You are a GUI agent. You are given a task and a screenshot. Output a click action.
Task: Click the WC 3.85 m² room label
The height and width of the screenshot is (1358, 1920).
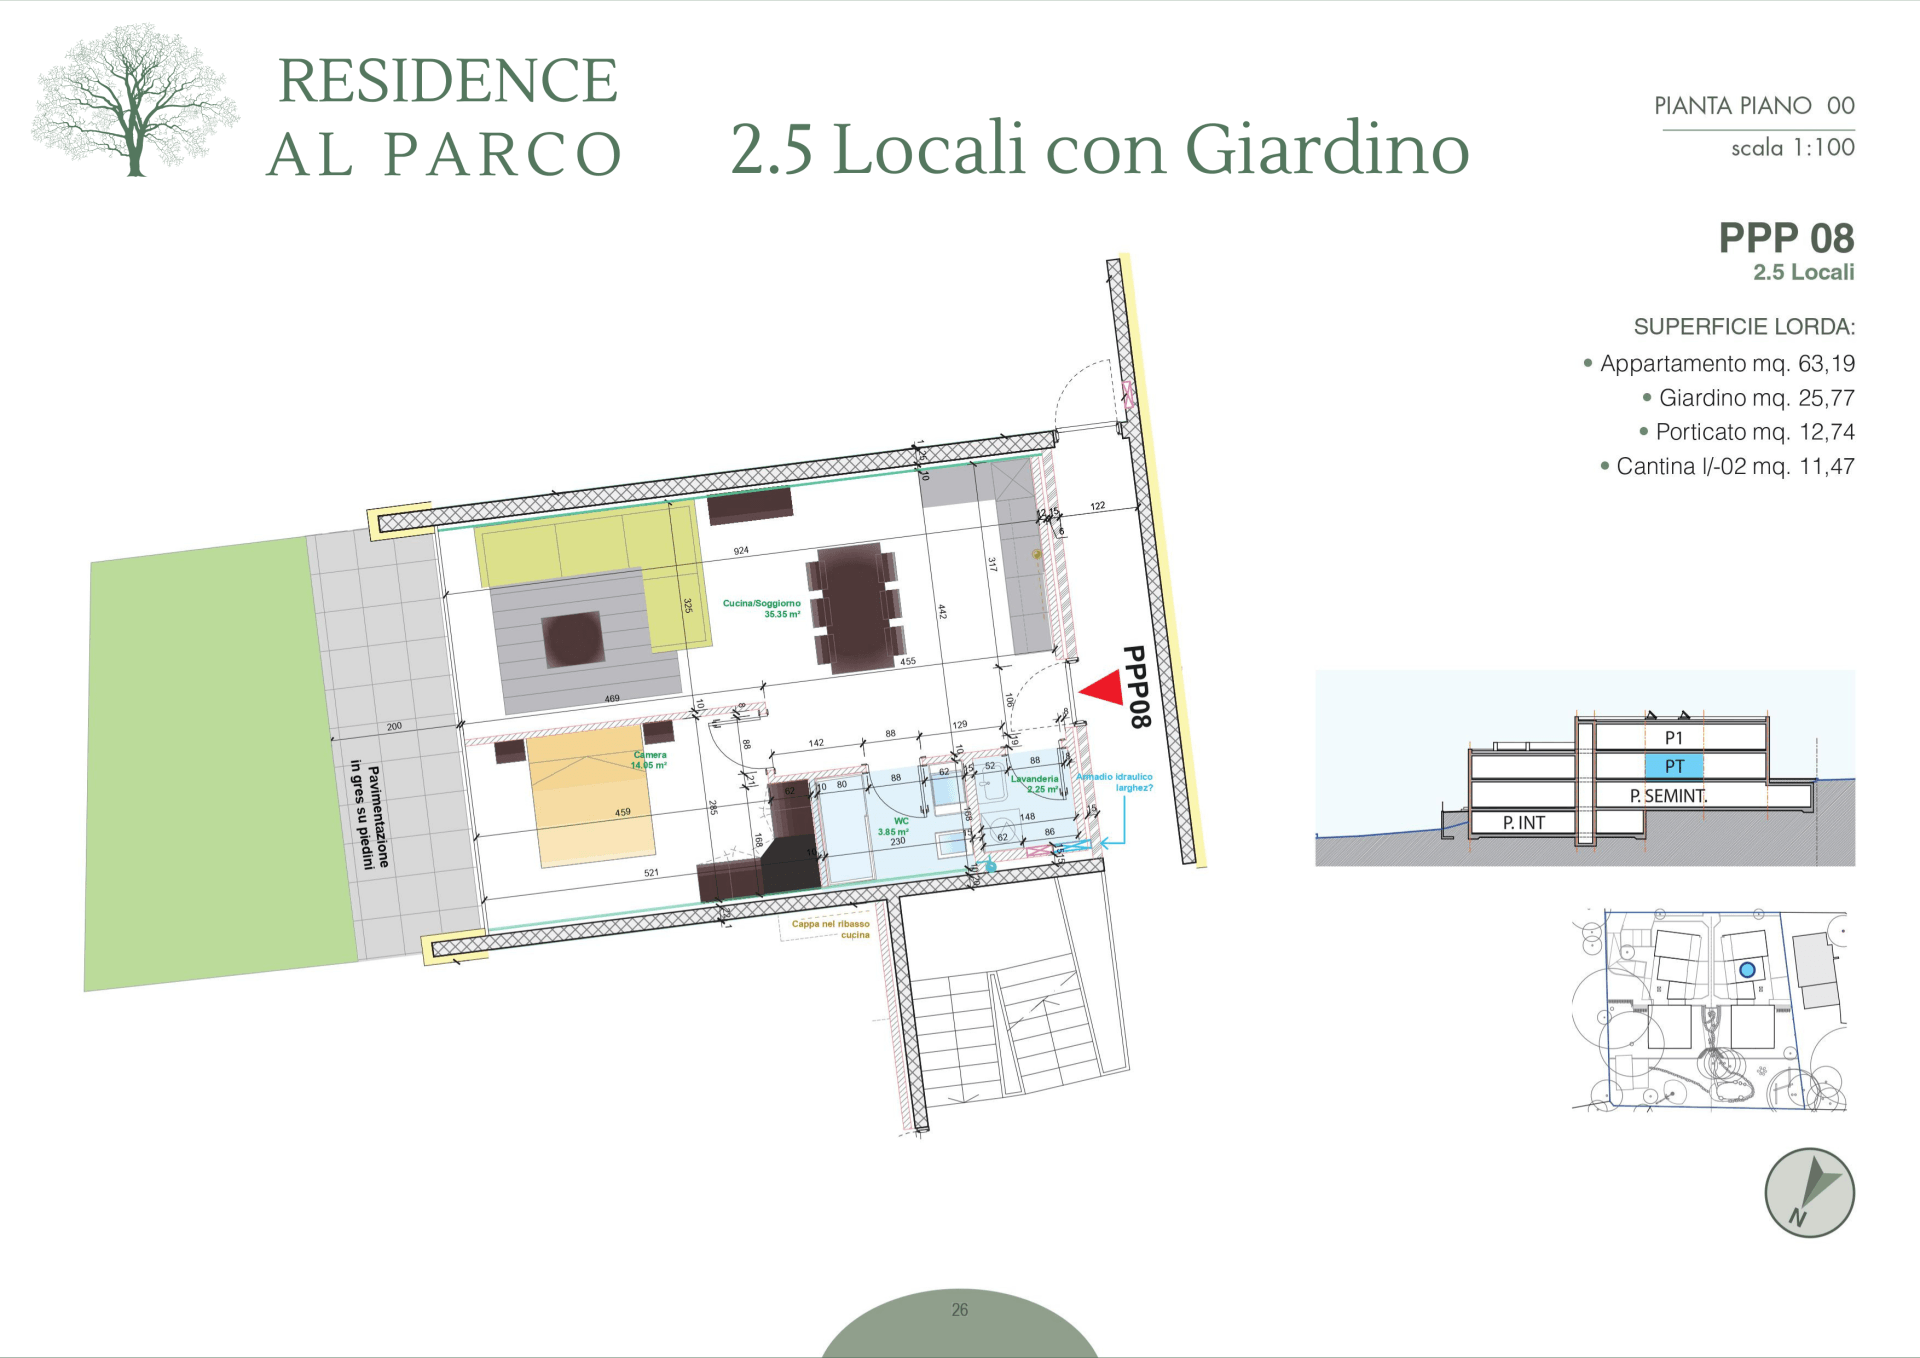(x=894, y=827)
